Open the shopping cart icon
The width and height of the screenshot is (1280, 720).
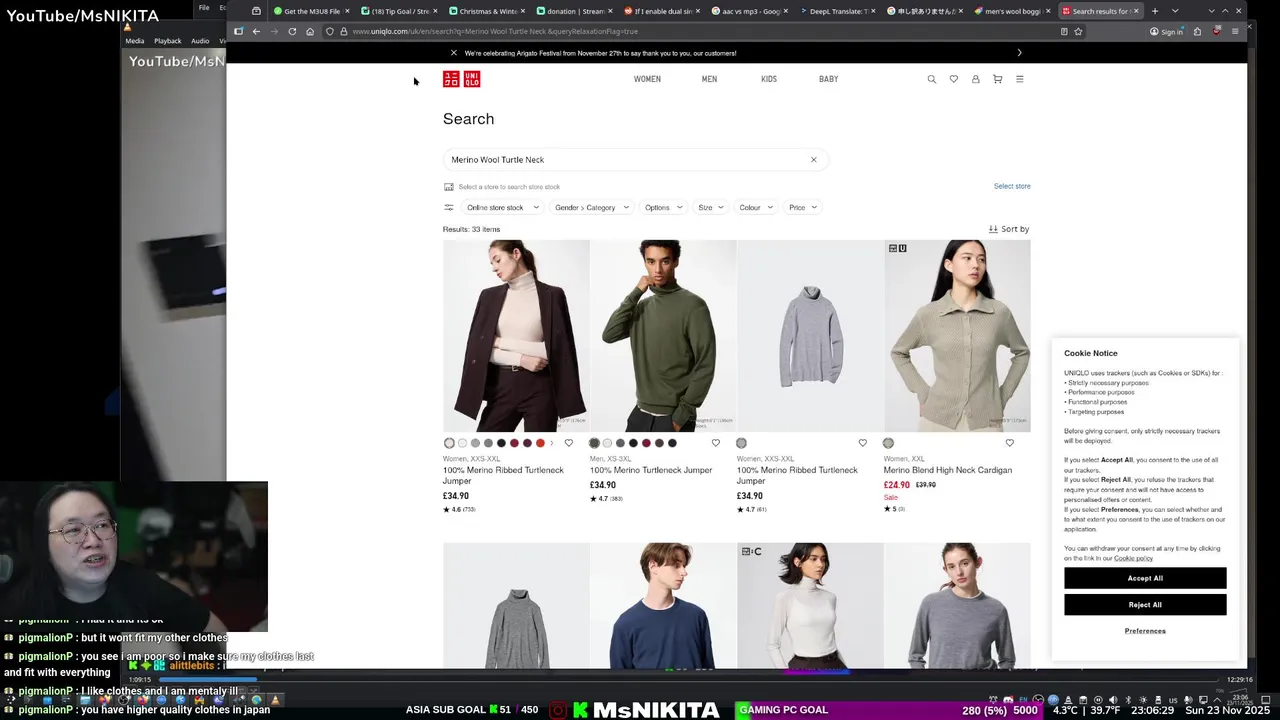point(997,79)
